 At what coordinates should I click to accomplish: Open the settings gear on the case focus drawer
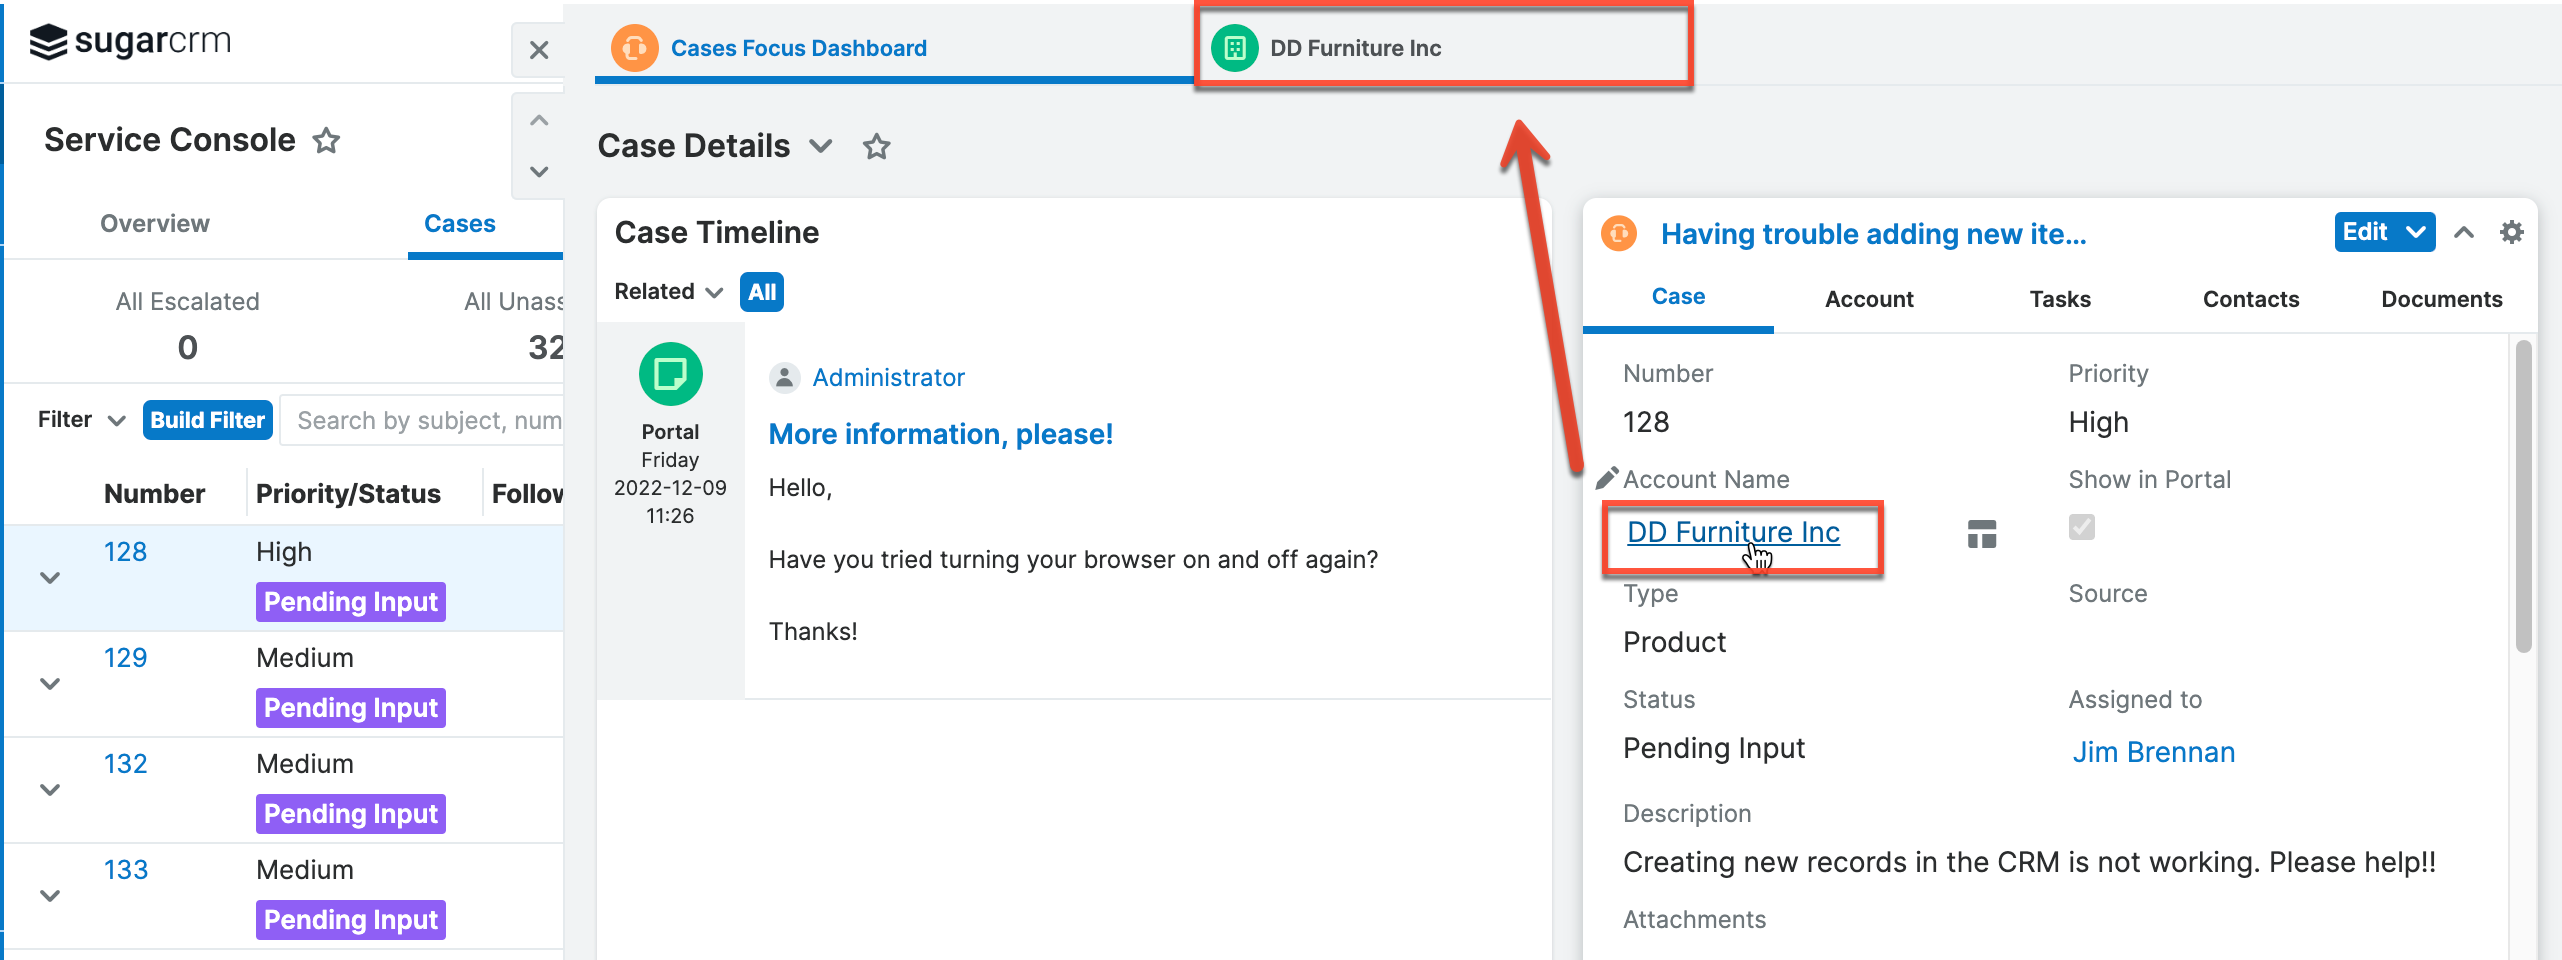[2513, 232]
